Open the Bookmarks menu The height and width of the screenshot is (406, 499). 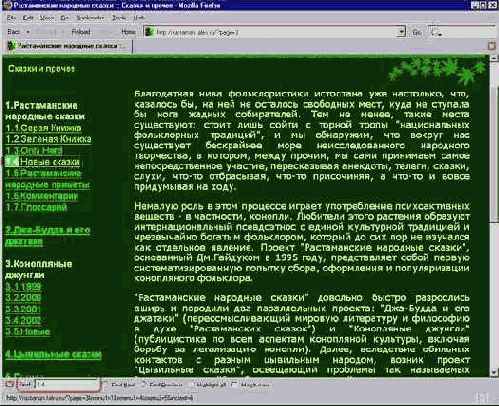click(x=90, y=18)
